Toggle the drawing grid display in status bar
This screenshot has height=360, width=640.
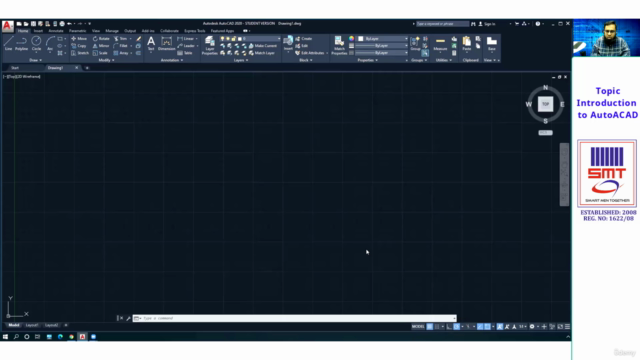(430, 327)
